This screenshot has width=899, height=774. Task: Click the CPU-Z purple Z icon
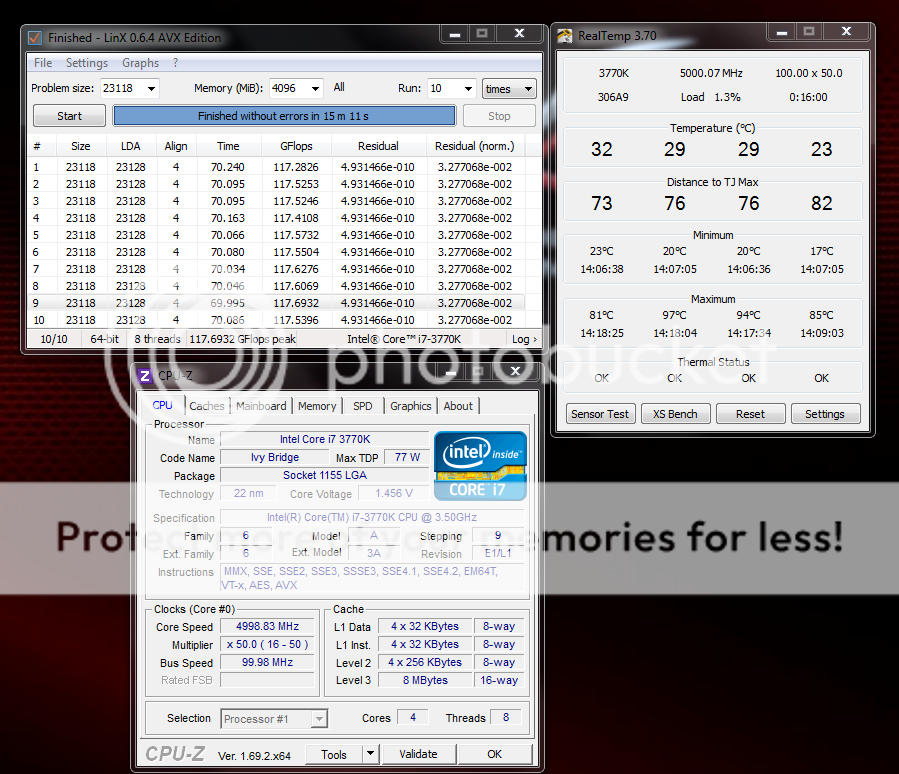pos(145,376)
